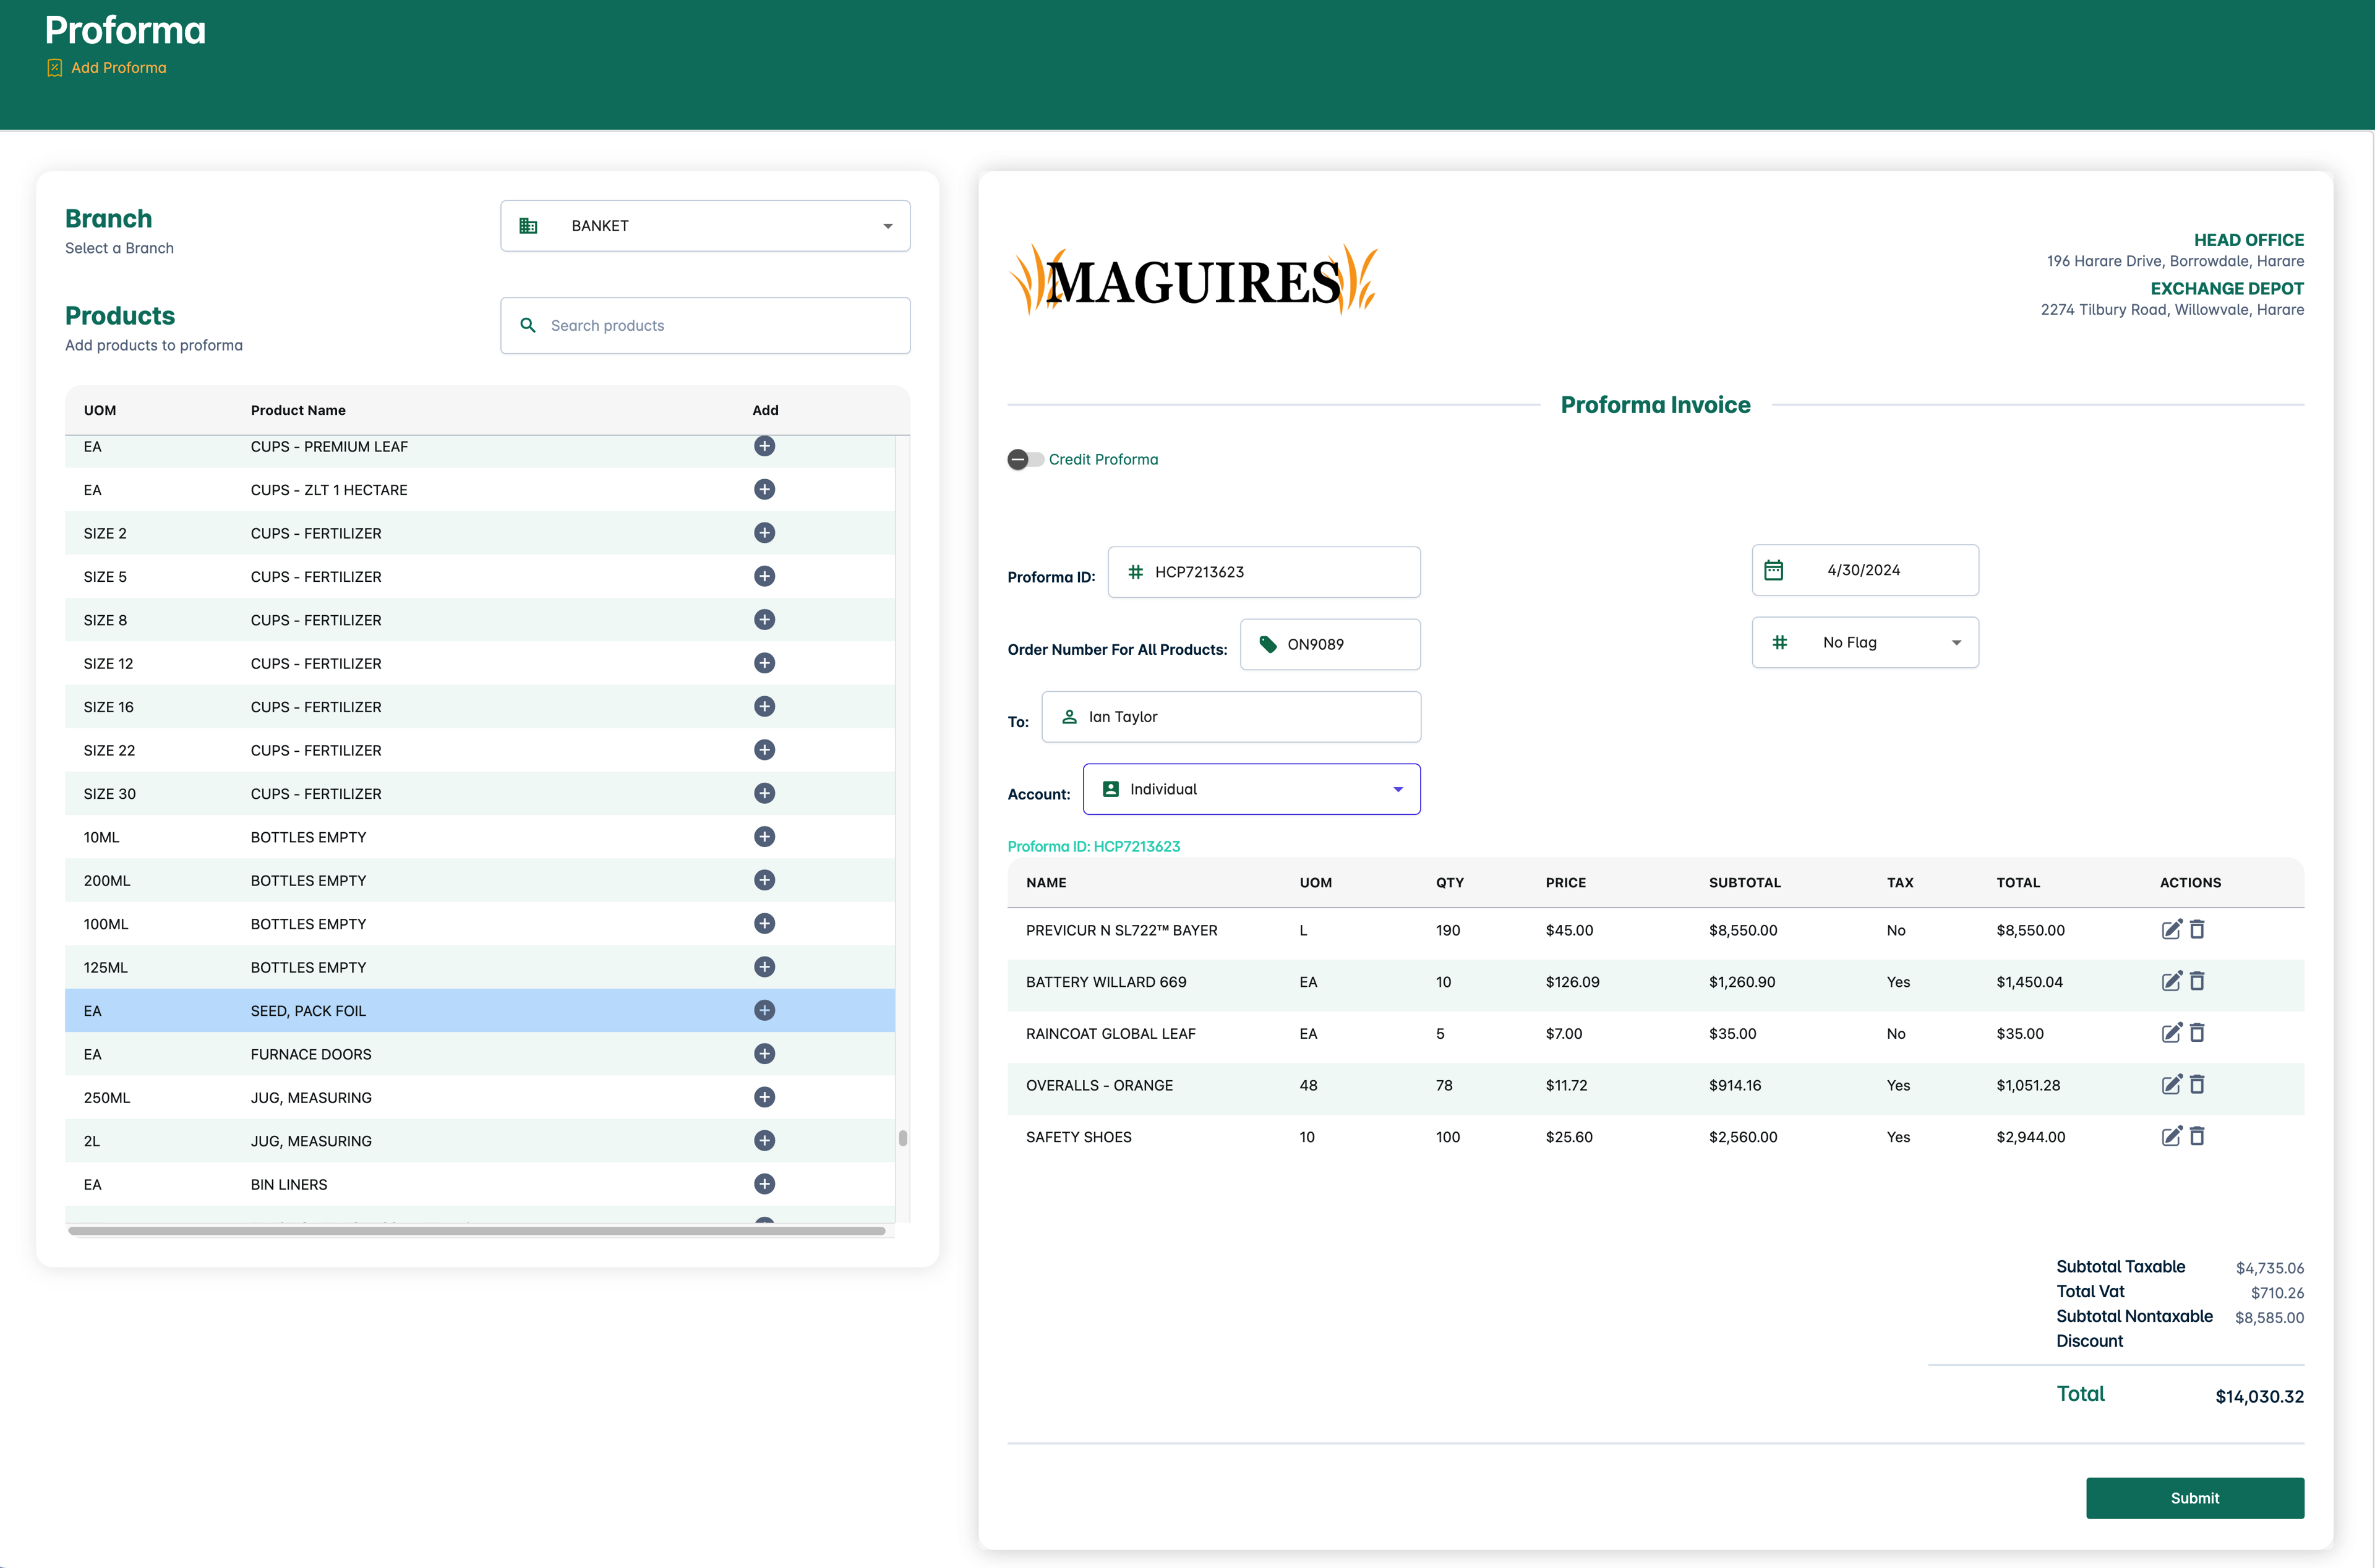The width and height of the screenshot is (2375, 1568).
Task: Add SIZE 5 CUPS - FERTILIZER
Action: coord(764,576)
